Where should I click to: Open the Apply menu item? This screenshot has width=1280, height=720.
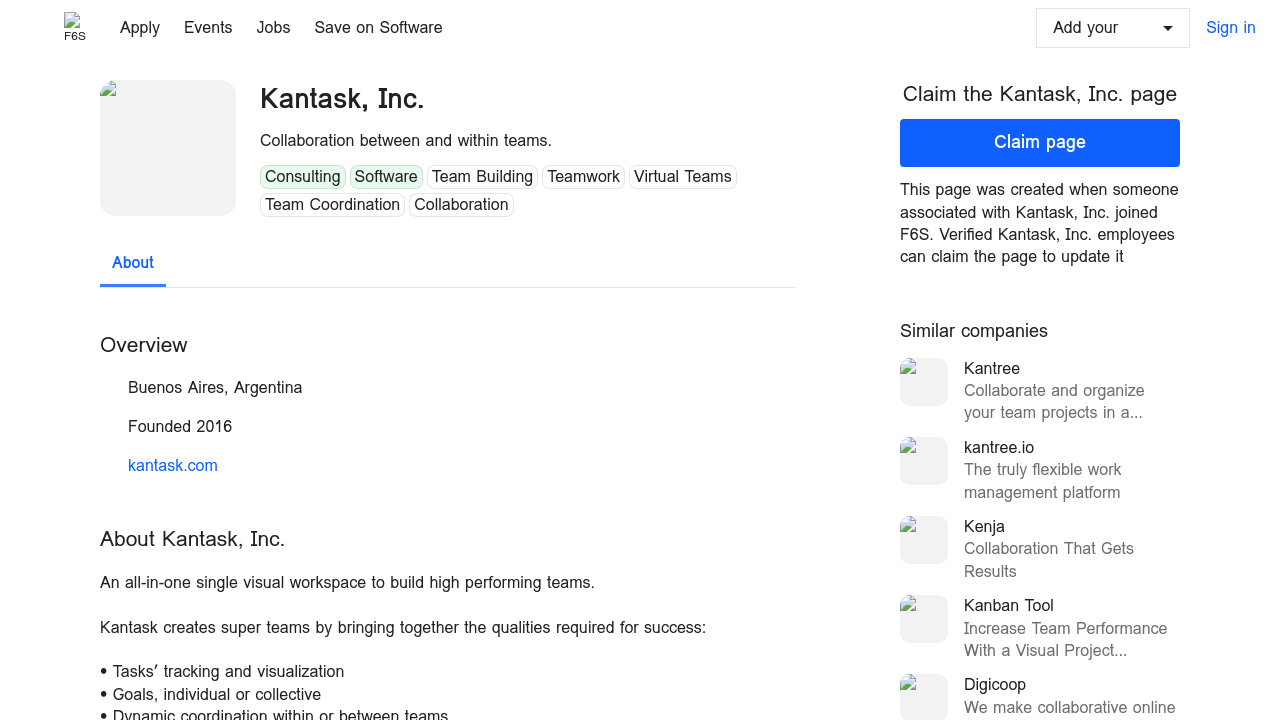pos(140,28)
